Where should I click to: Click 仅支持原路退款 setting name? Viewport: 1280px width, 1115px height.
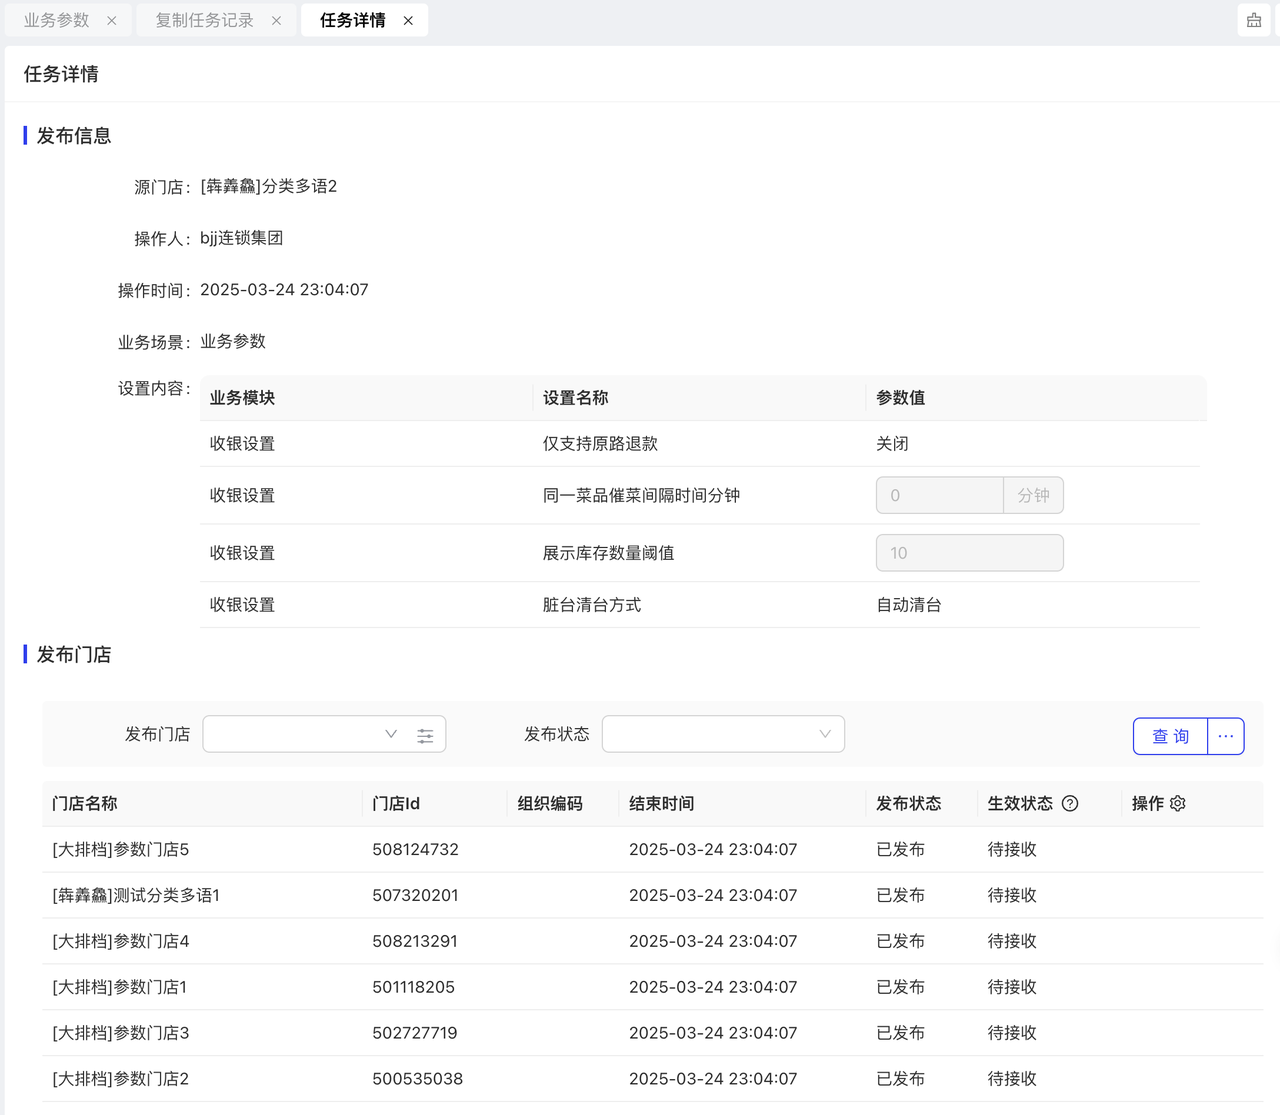pyautogui.click(x=600, y=444)
